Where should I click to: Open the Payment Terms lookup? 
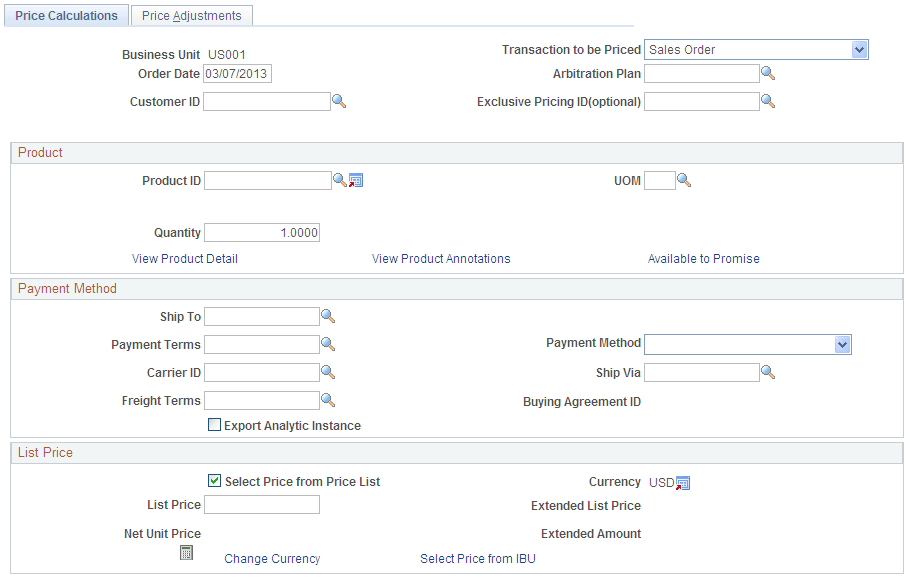point(328,344)
